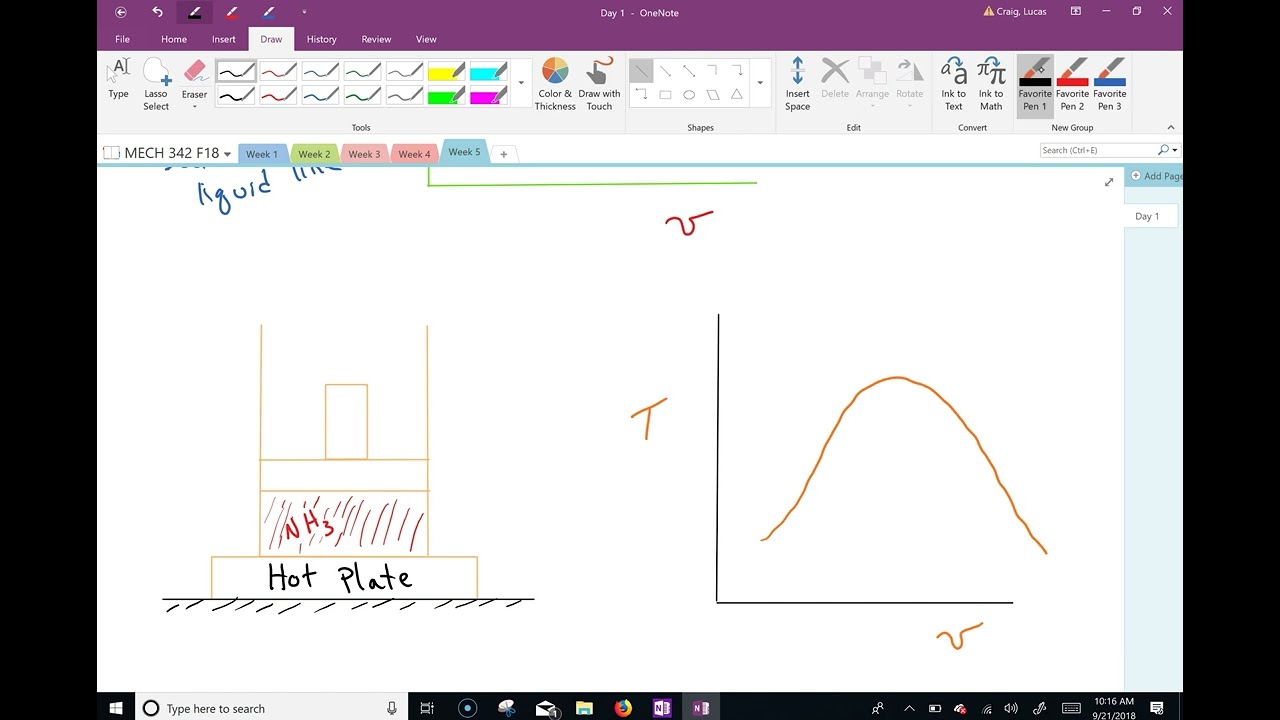
Task: Select the oval shape
Action: click(x=689, y=95)
